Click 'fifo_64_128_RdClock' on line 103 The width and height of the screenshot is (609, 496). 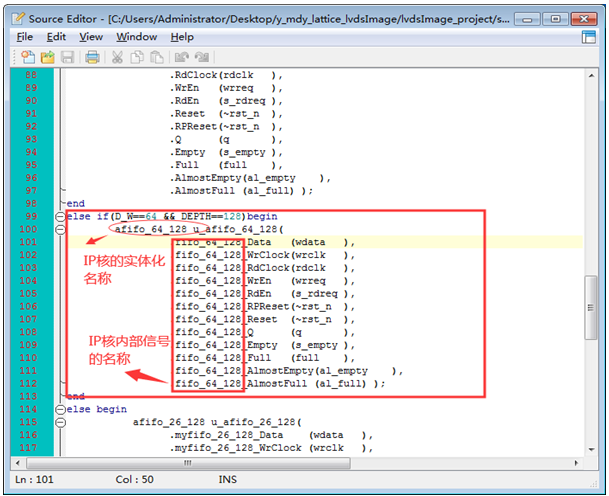tap(232, 268)
